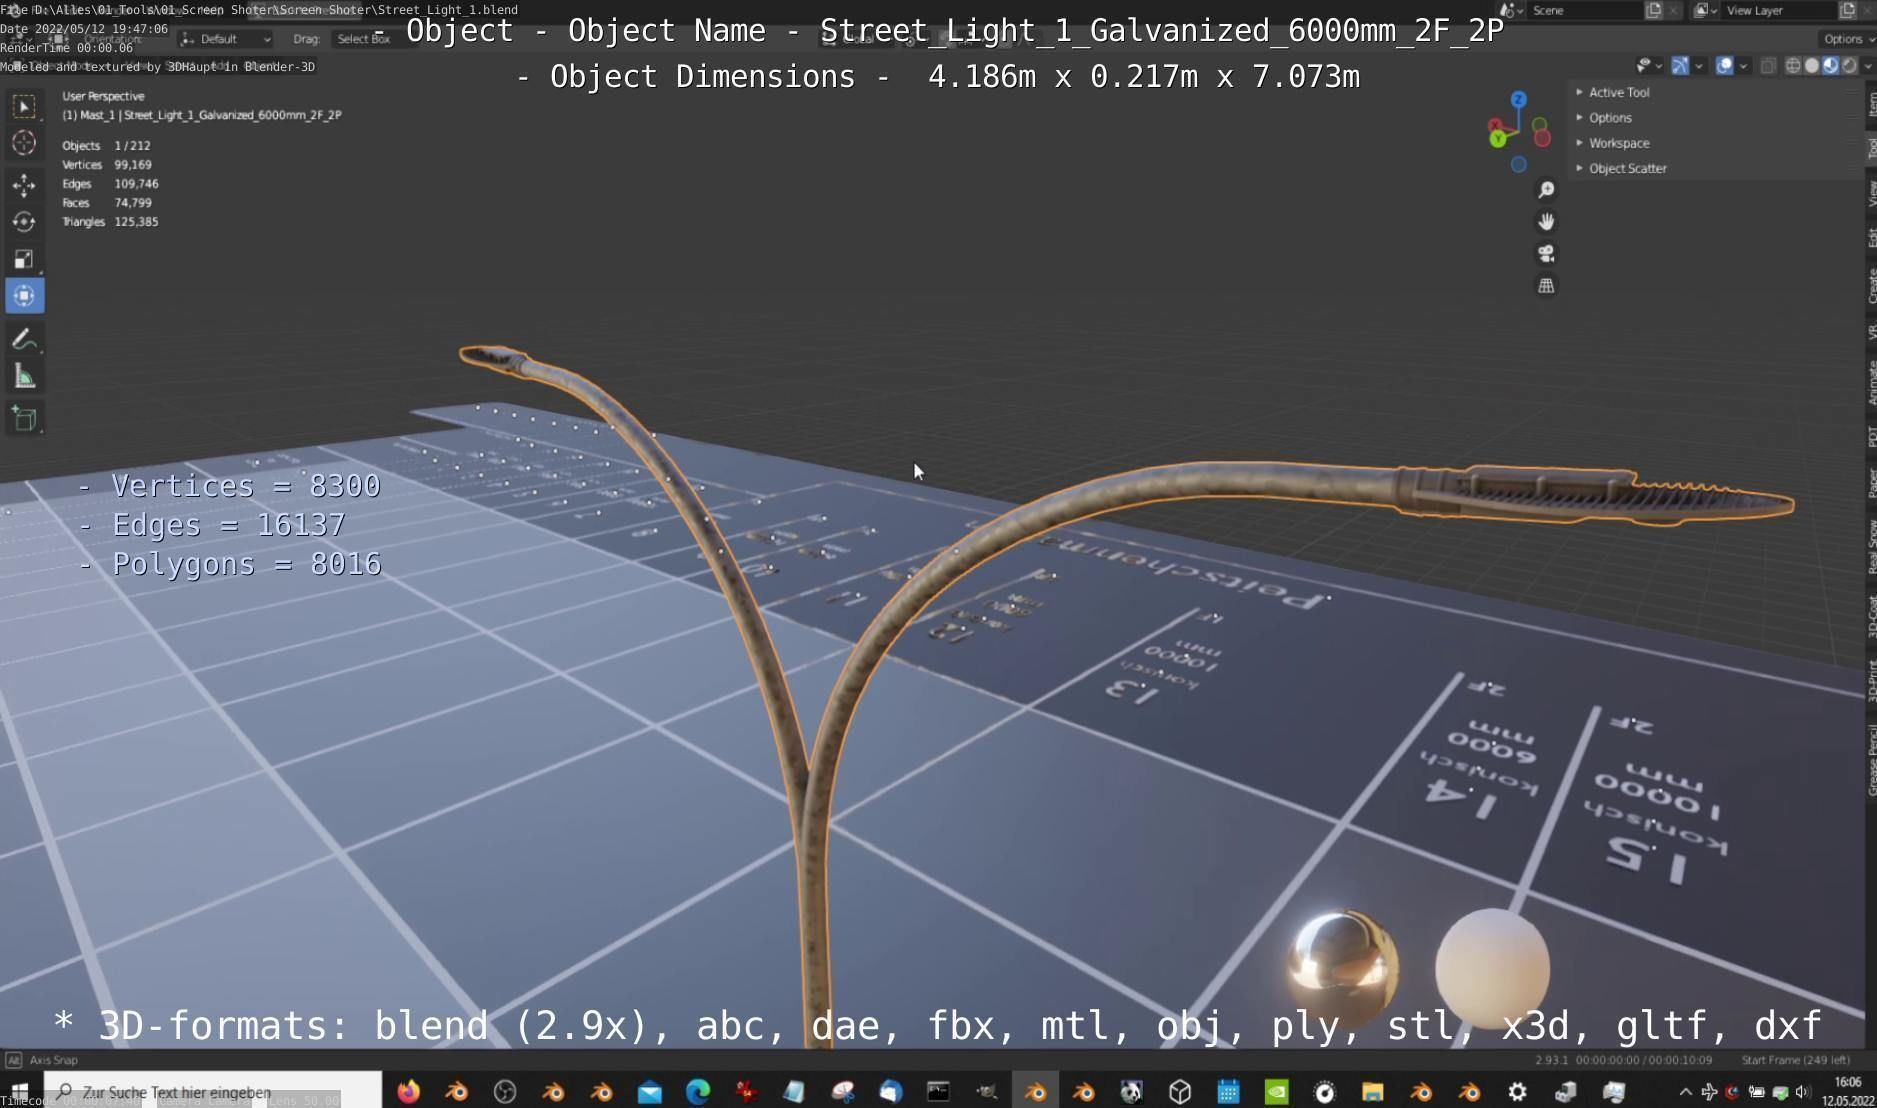Toggle Show Overlays in viewport header

coord(1724,66)
